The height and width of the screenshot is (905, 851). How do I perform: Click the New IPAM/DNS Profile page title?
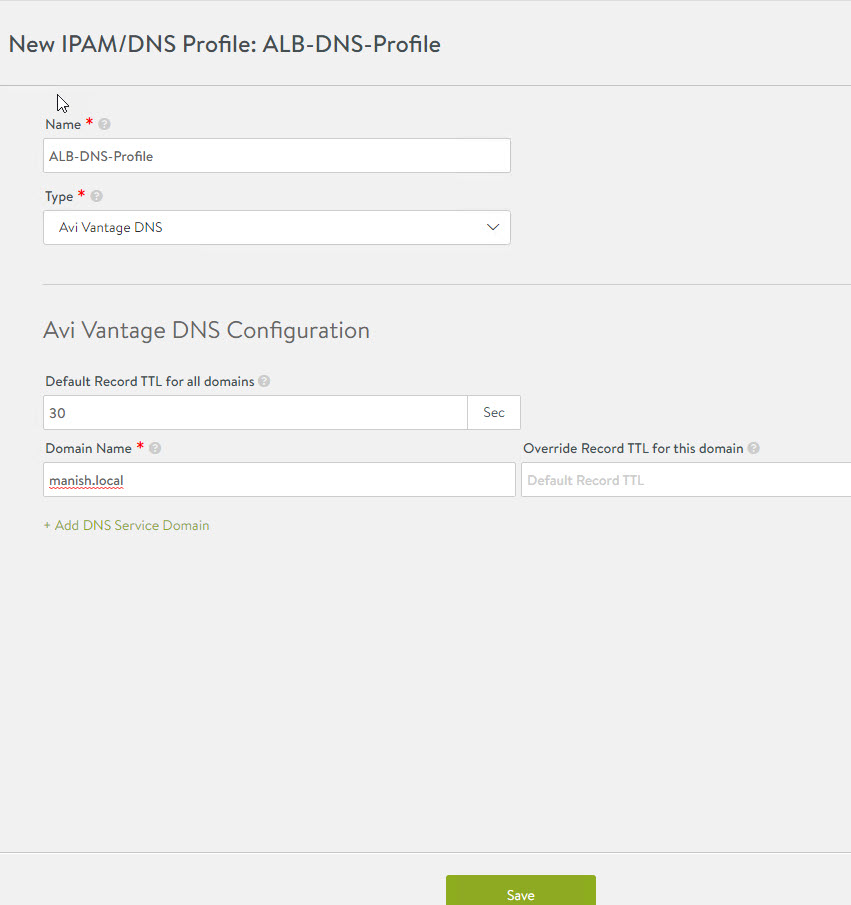click(x=225, y=44)
